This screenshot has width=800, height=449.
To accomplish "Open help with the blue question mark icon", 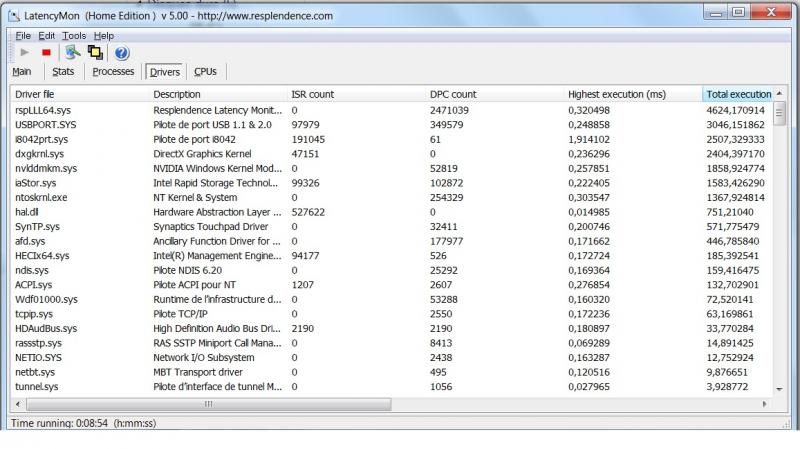I will point(121,53).
